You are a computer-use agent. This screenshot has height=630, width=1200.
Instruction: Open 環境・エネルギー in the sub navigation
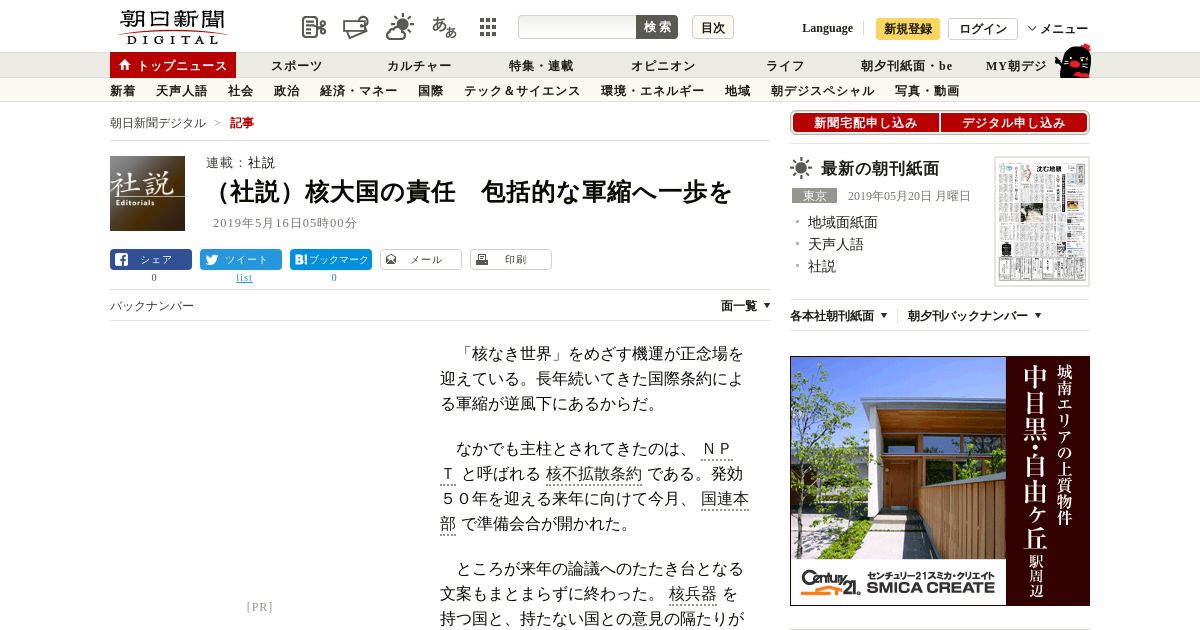653,91
